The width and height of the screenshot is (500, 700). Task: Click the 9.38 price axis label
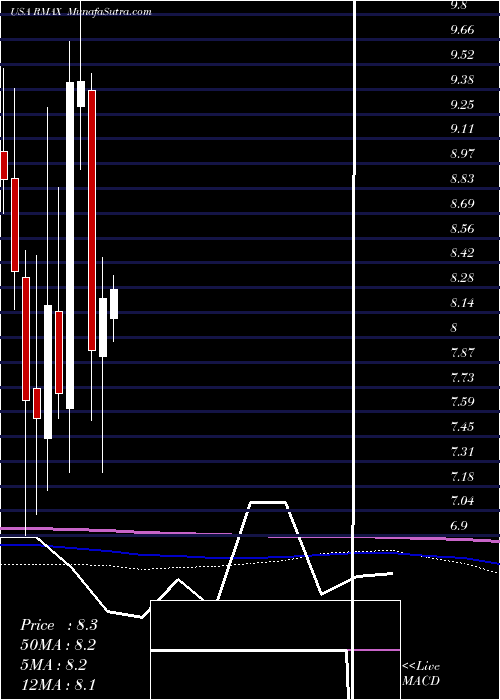tap(462, 80)
